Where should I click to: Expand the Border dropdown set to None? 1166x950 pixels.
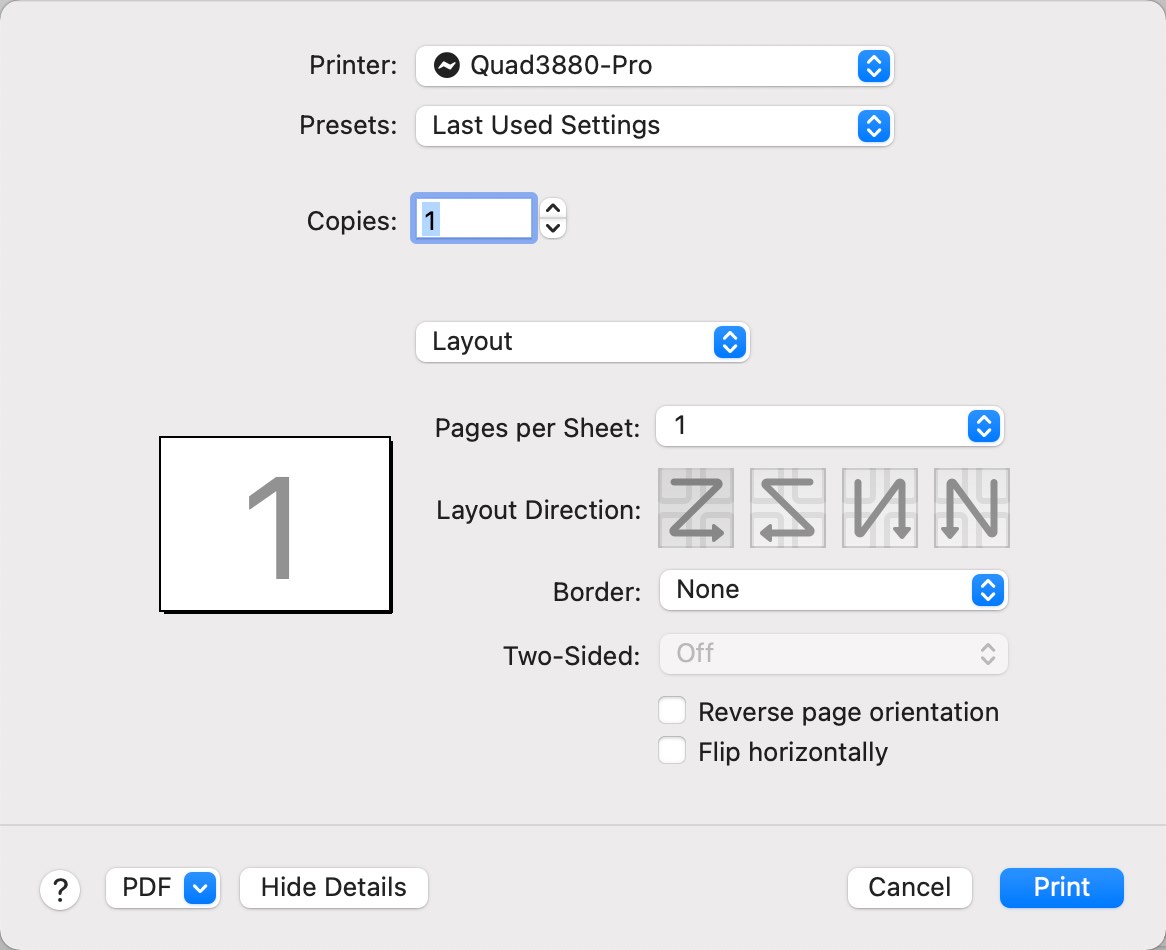coord(833,590)
